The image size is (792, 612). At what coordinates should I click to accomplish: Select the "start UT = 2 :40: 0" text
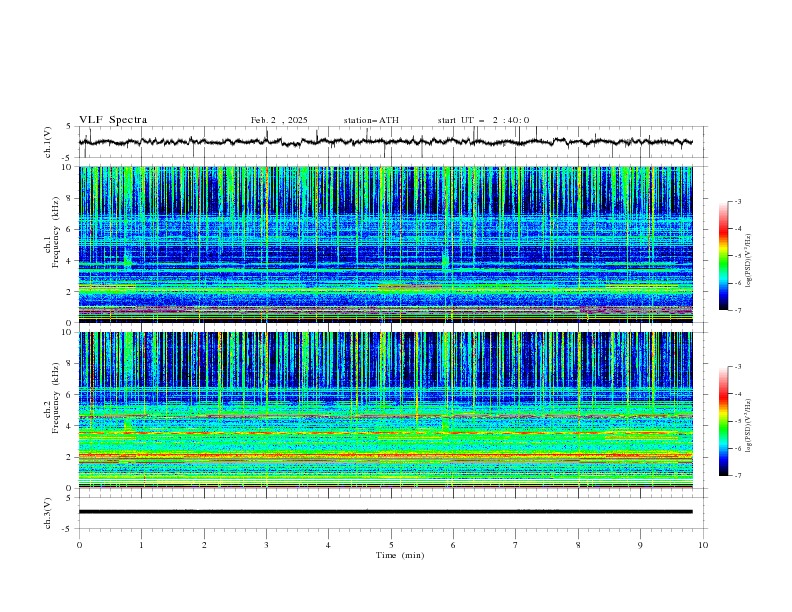click(x=483, y=120)
